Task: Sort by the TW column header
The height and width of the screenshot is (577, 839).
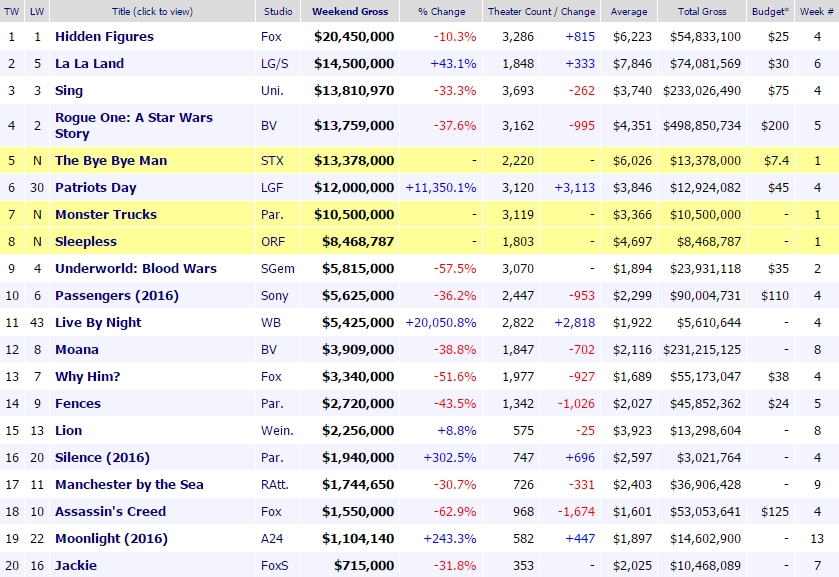Action: [x=12, y=11]
